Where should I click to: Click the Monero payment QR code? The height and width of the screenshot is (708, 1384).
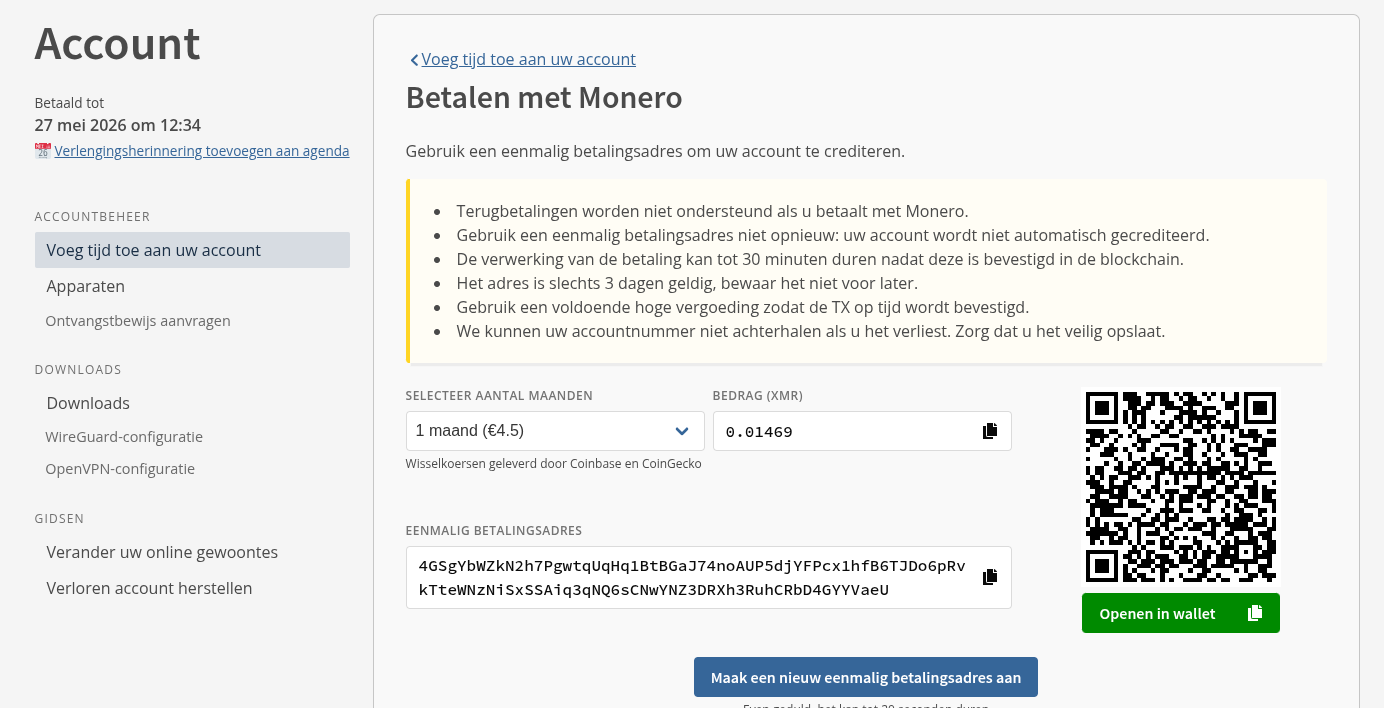tap(1180, 486)
